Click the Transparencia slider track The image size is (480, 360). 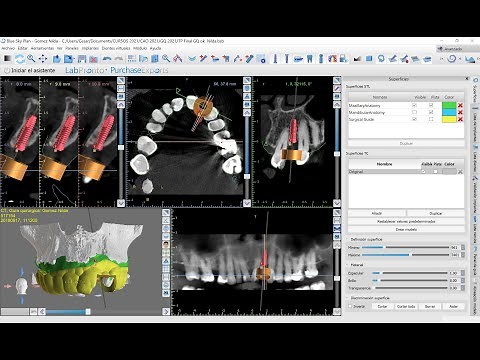coord(411,288)
